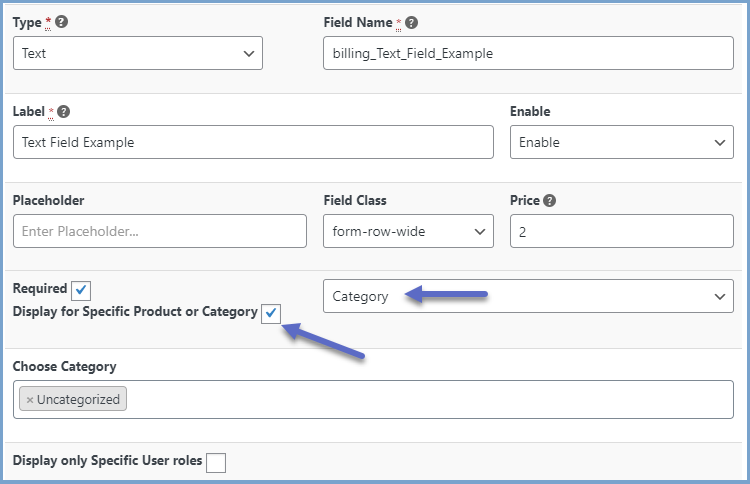
Task: Open the Category selection dropdown
Action: coord(528,296)
